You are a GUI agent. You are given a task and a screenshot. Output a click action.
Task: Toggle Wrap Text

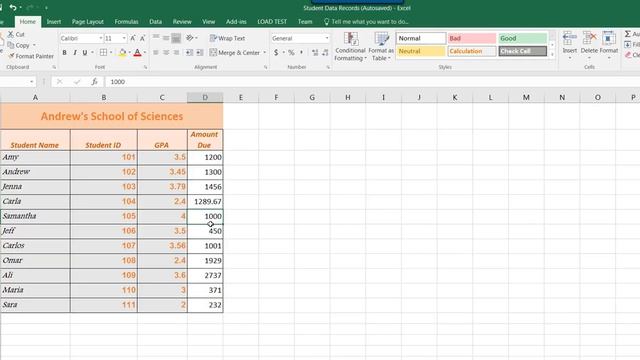(x=227, y=38)
